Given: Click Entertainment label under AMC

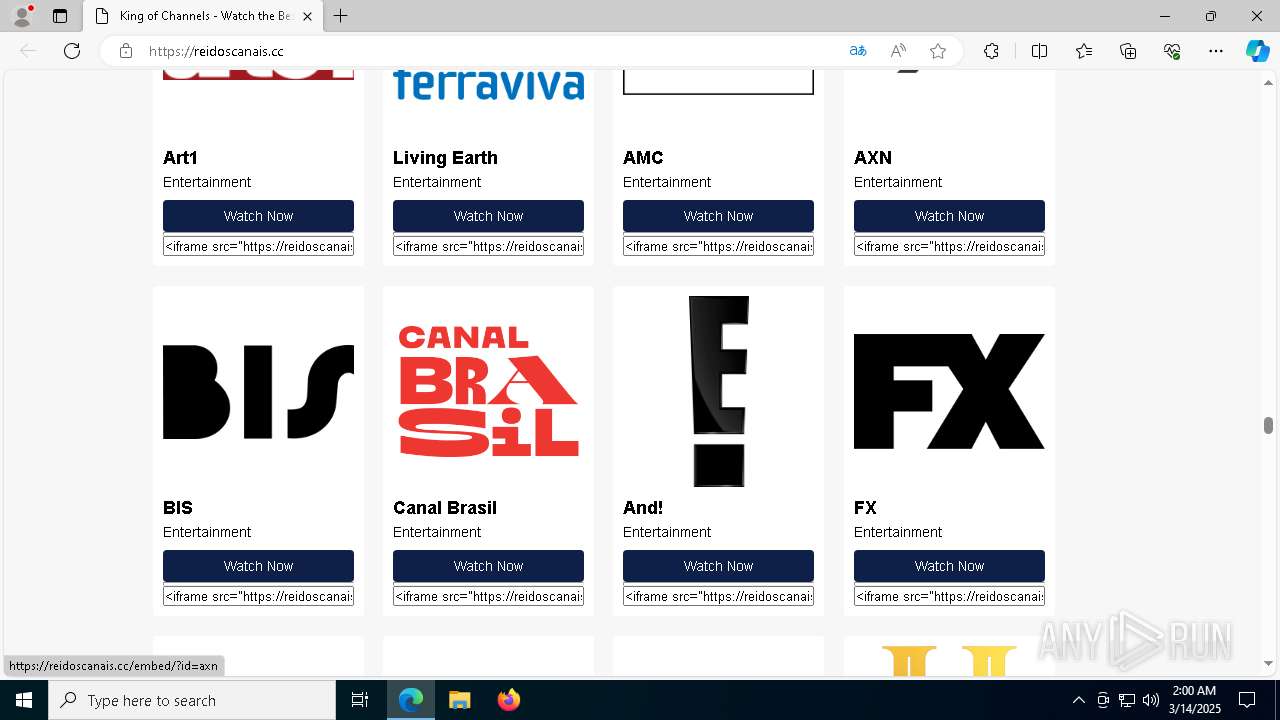Looking at the screenshot, I should tap(667, 182).
